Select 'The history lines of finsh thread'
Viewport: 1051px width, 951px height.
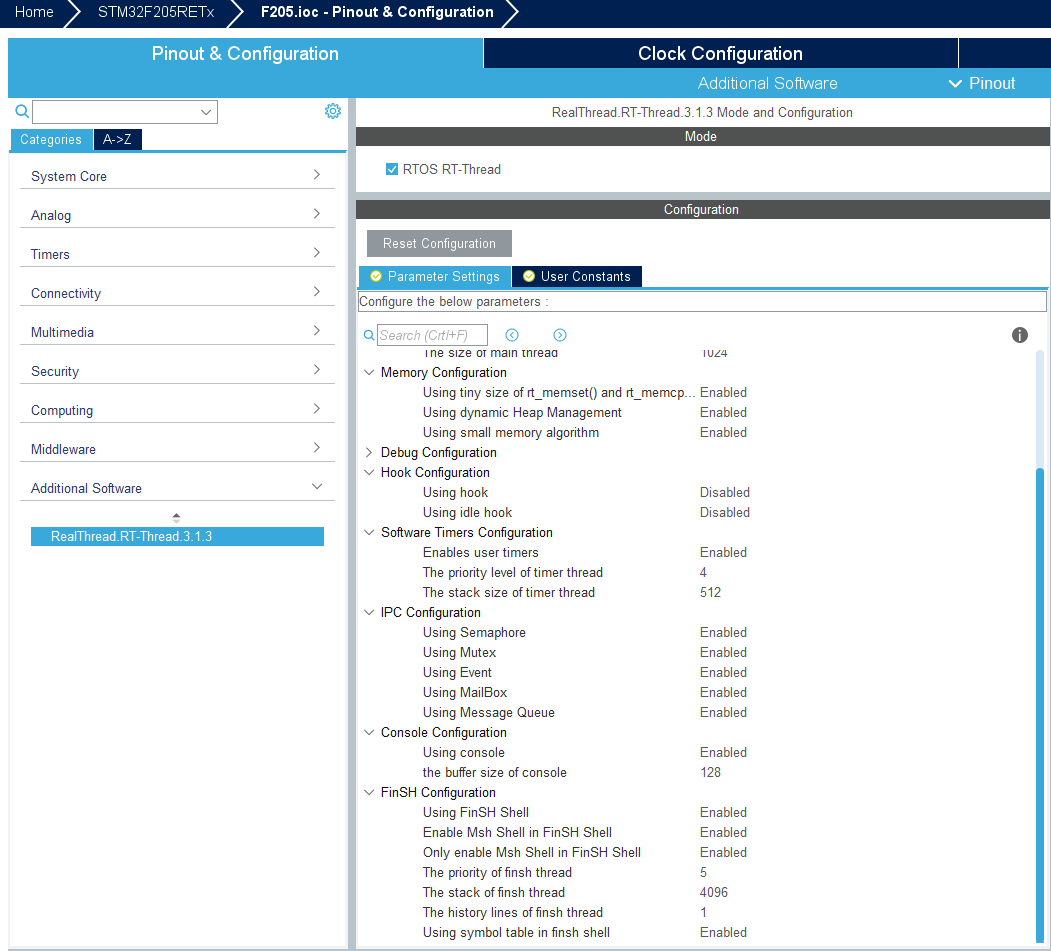coord(513,913)
